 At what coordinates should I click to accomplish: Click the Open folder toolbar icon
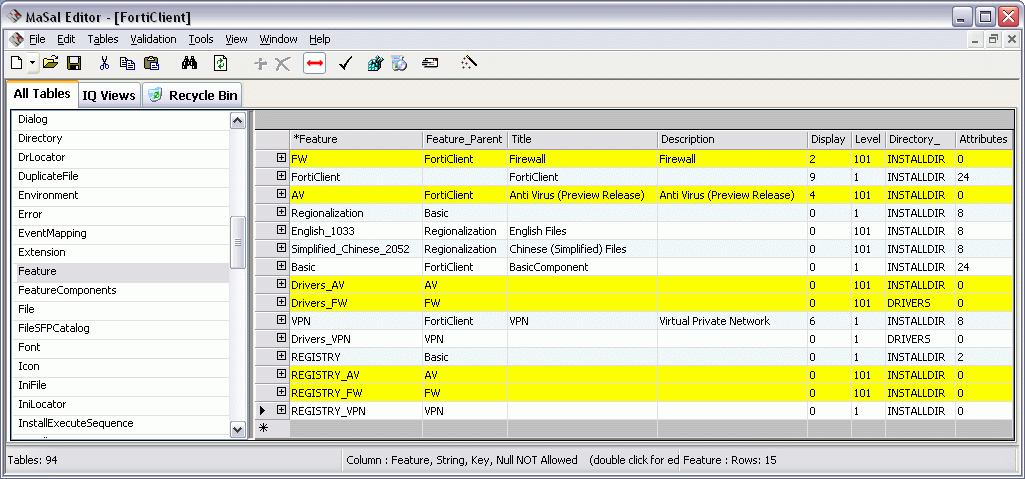tap(50, 63)
